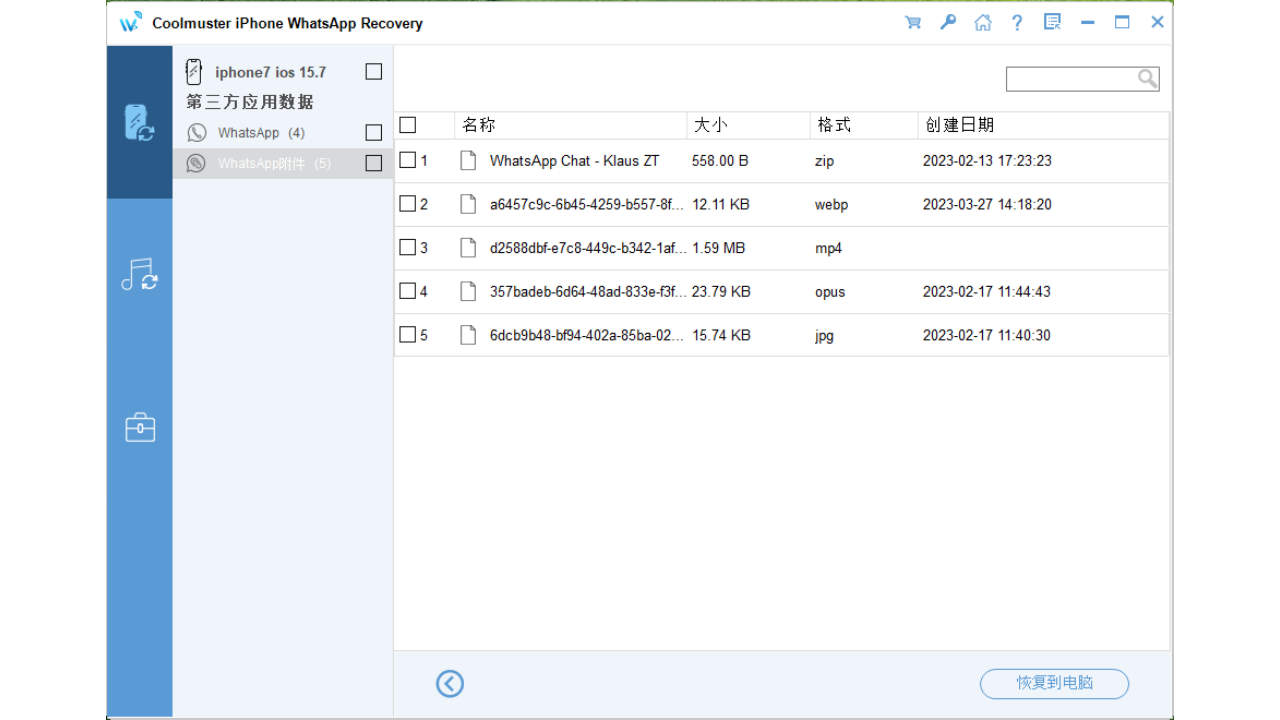Toggle the select-all checkbox in table header

click(407, 124)
